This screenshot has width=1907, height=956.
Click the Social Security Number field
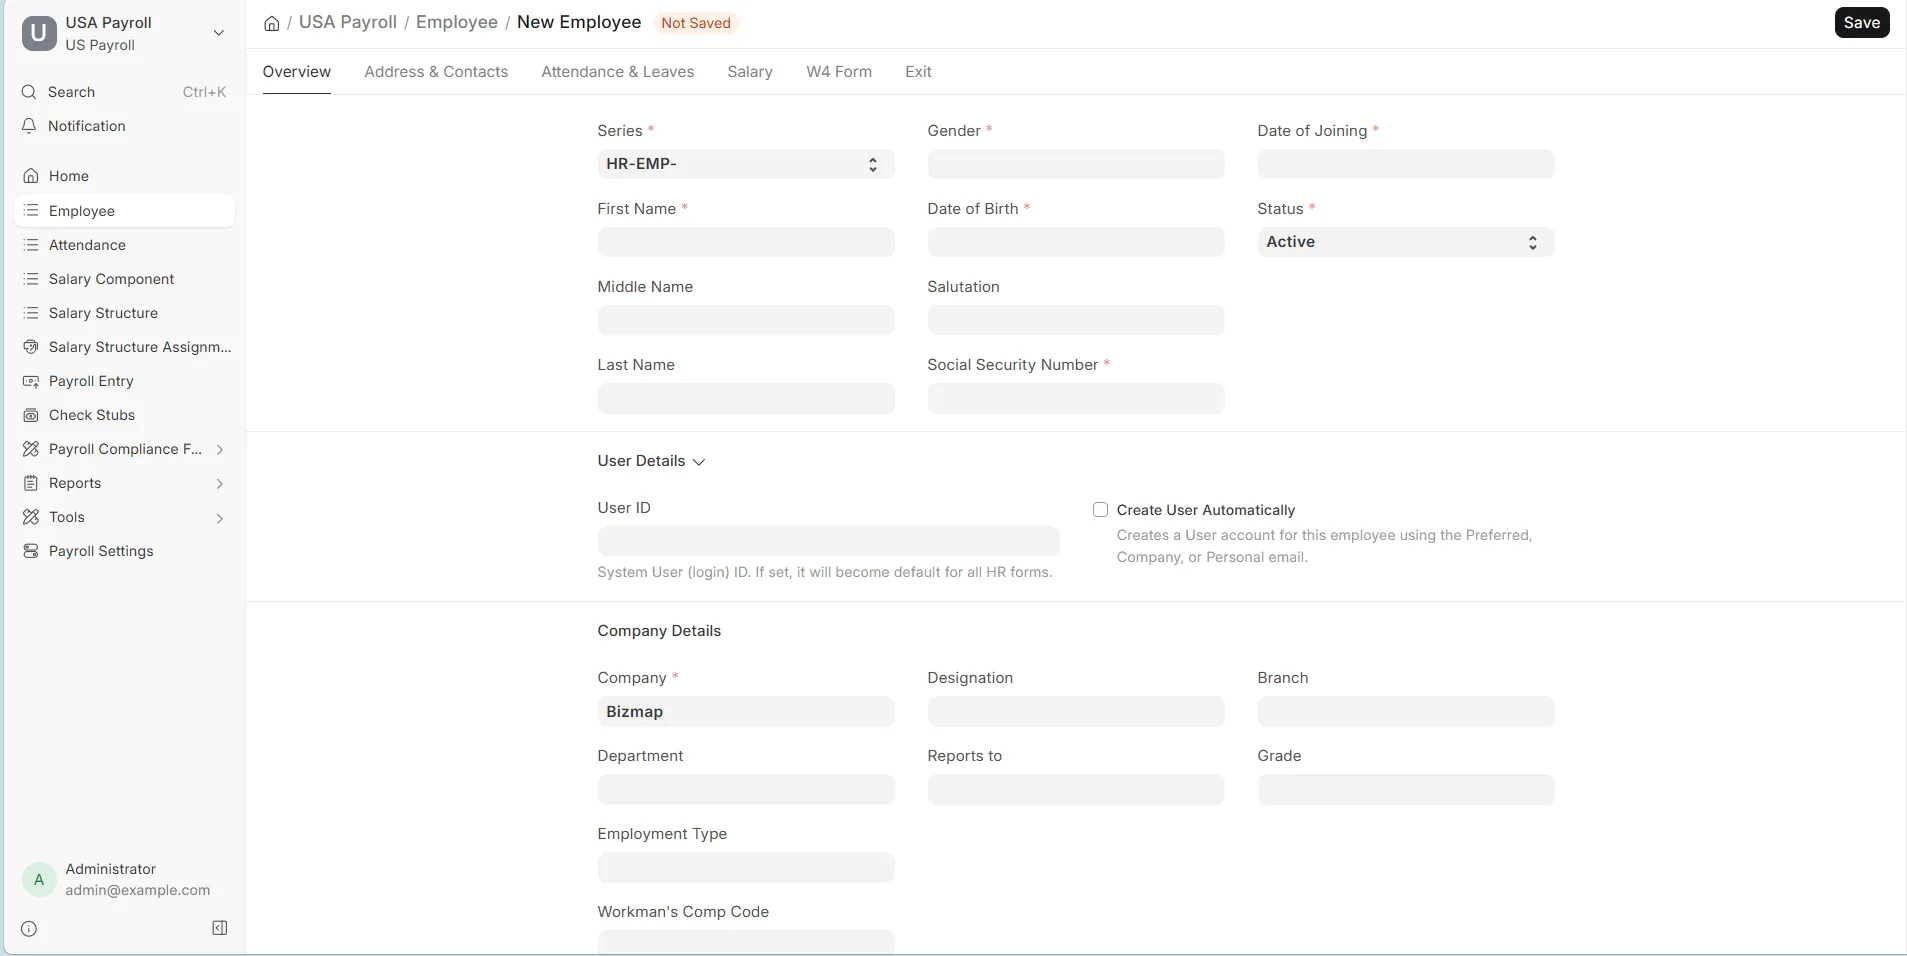(x=1076, y=398)
